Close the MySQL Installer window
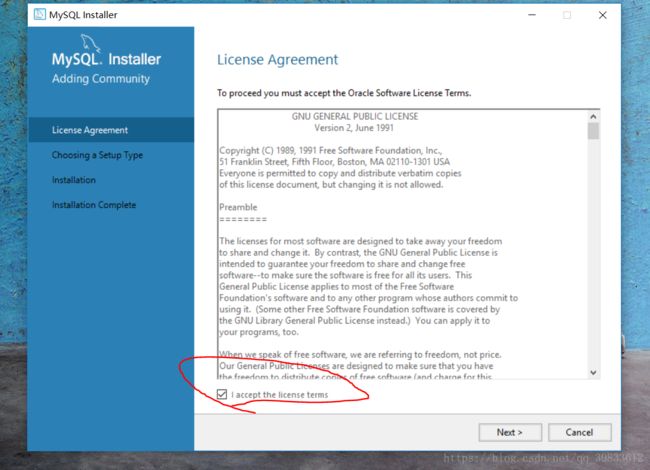 click(x=603, y=15)
